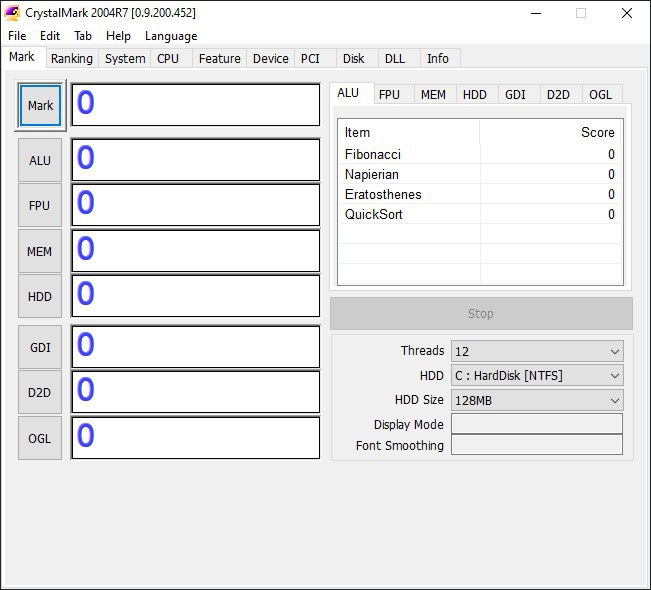Image resolution: width=651 pixels, height=590 pixels.
Task: Select the top-level Mark tab
Action: pyautogui.click(x=22, y=57)
